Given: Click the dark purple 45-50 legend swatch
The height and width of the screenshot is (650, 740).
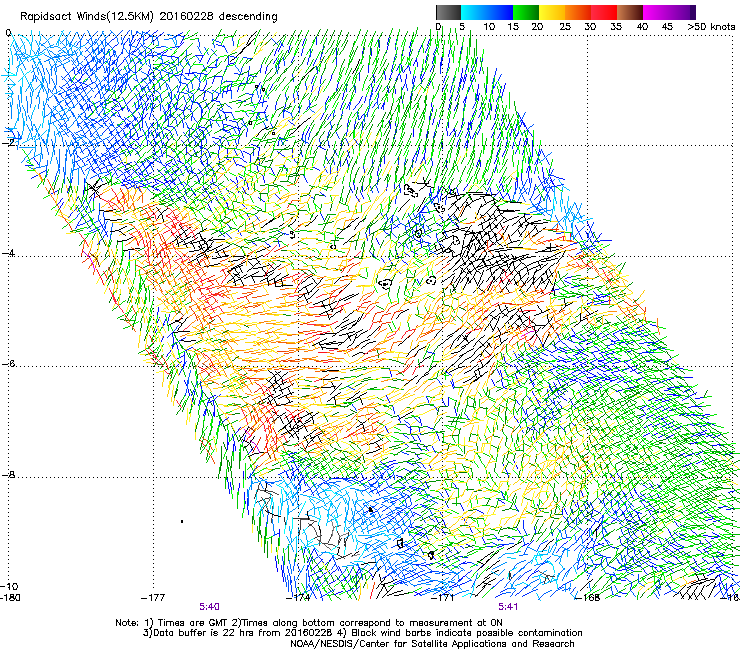Looking at the screenshot, I should [x=682, y=12].
